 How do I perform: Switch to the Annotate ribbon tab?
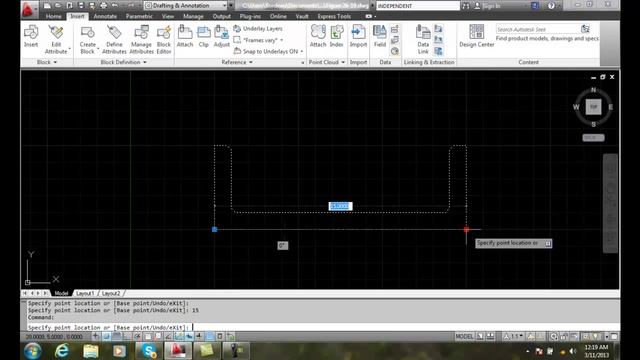105,16
